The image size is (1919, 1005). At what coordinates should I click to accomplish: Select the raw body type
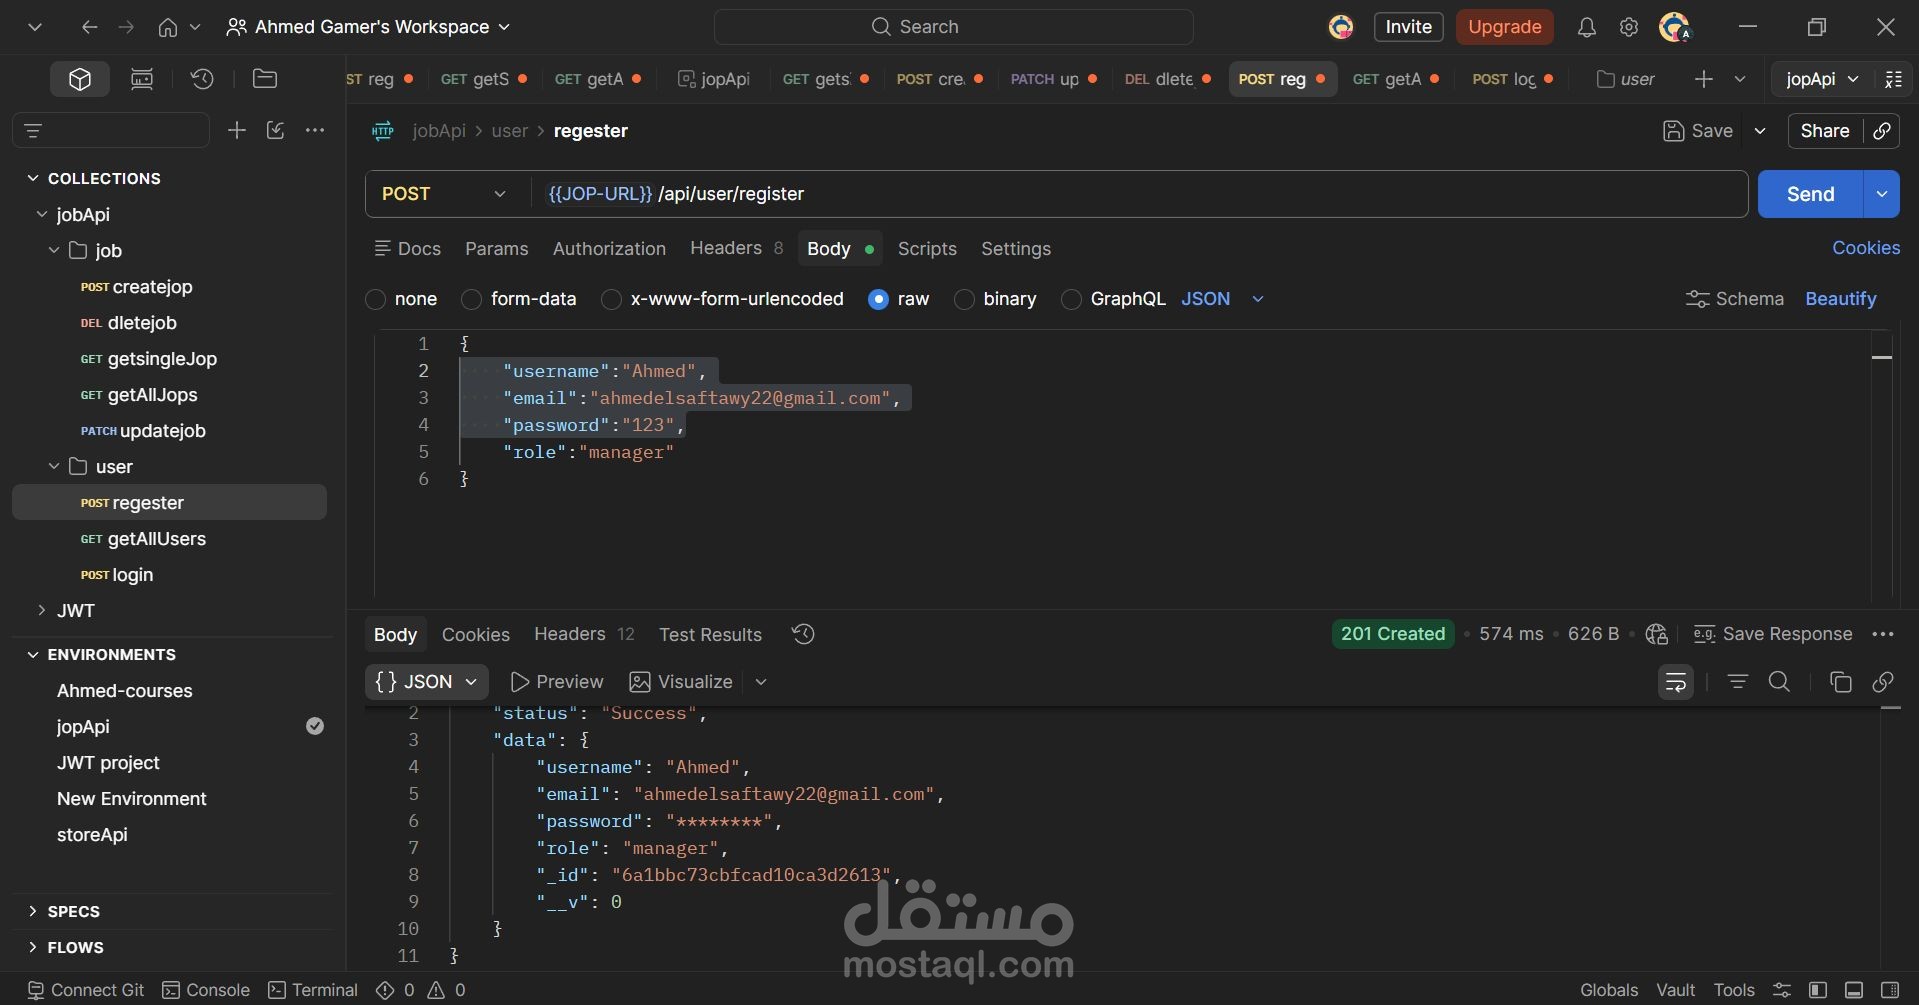[878, 299]
